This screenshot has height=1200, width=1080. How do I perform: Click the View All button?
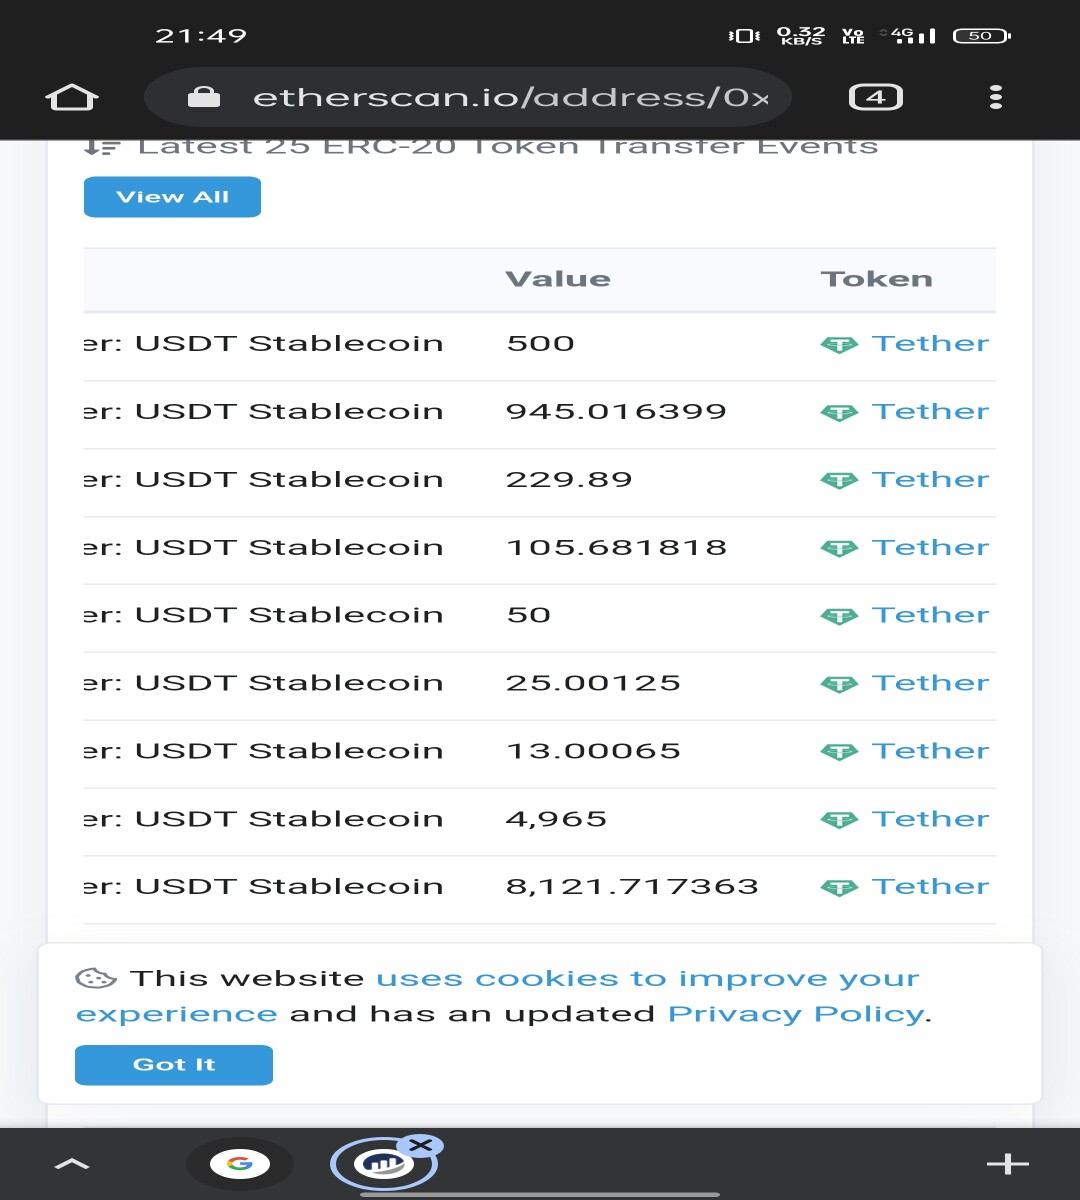(x=172, y=197)
